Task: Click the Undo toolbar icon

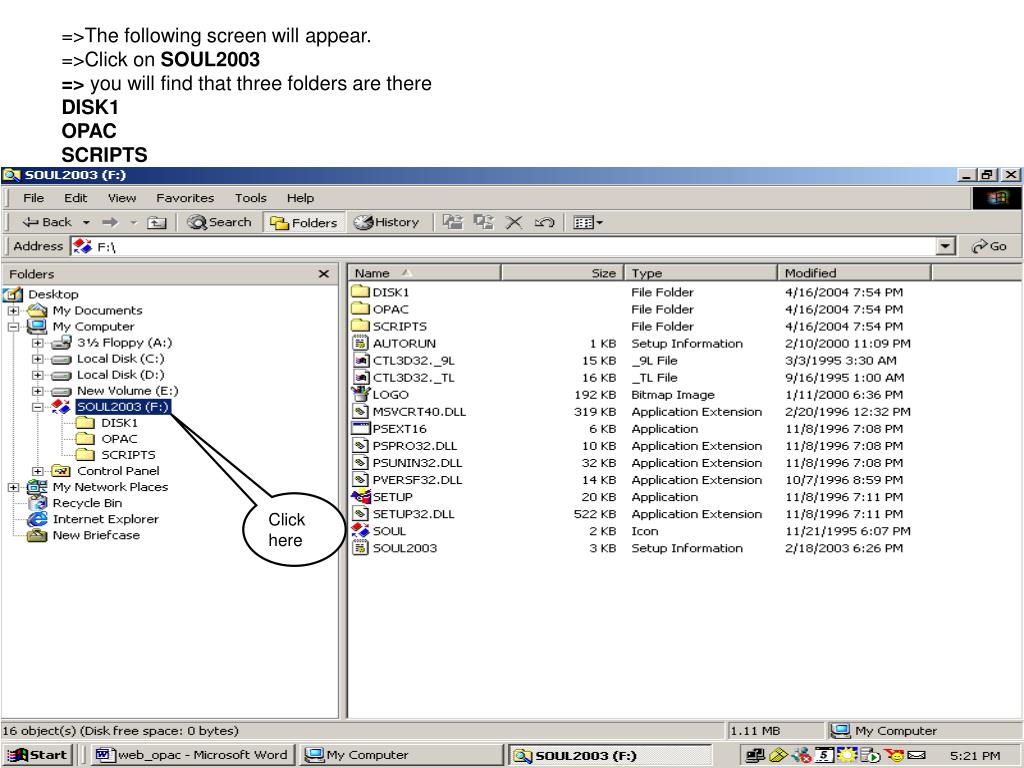Action: pyautogui.click(x=544, y=223)
